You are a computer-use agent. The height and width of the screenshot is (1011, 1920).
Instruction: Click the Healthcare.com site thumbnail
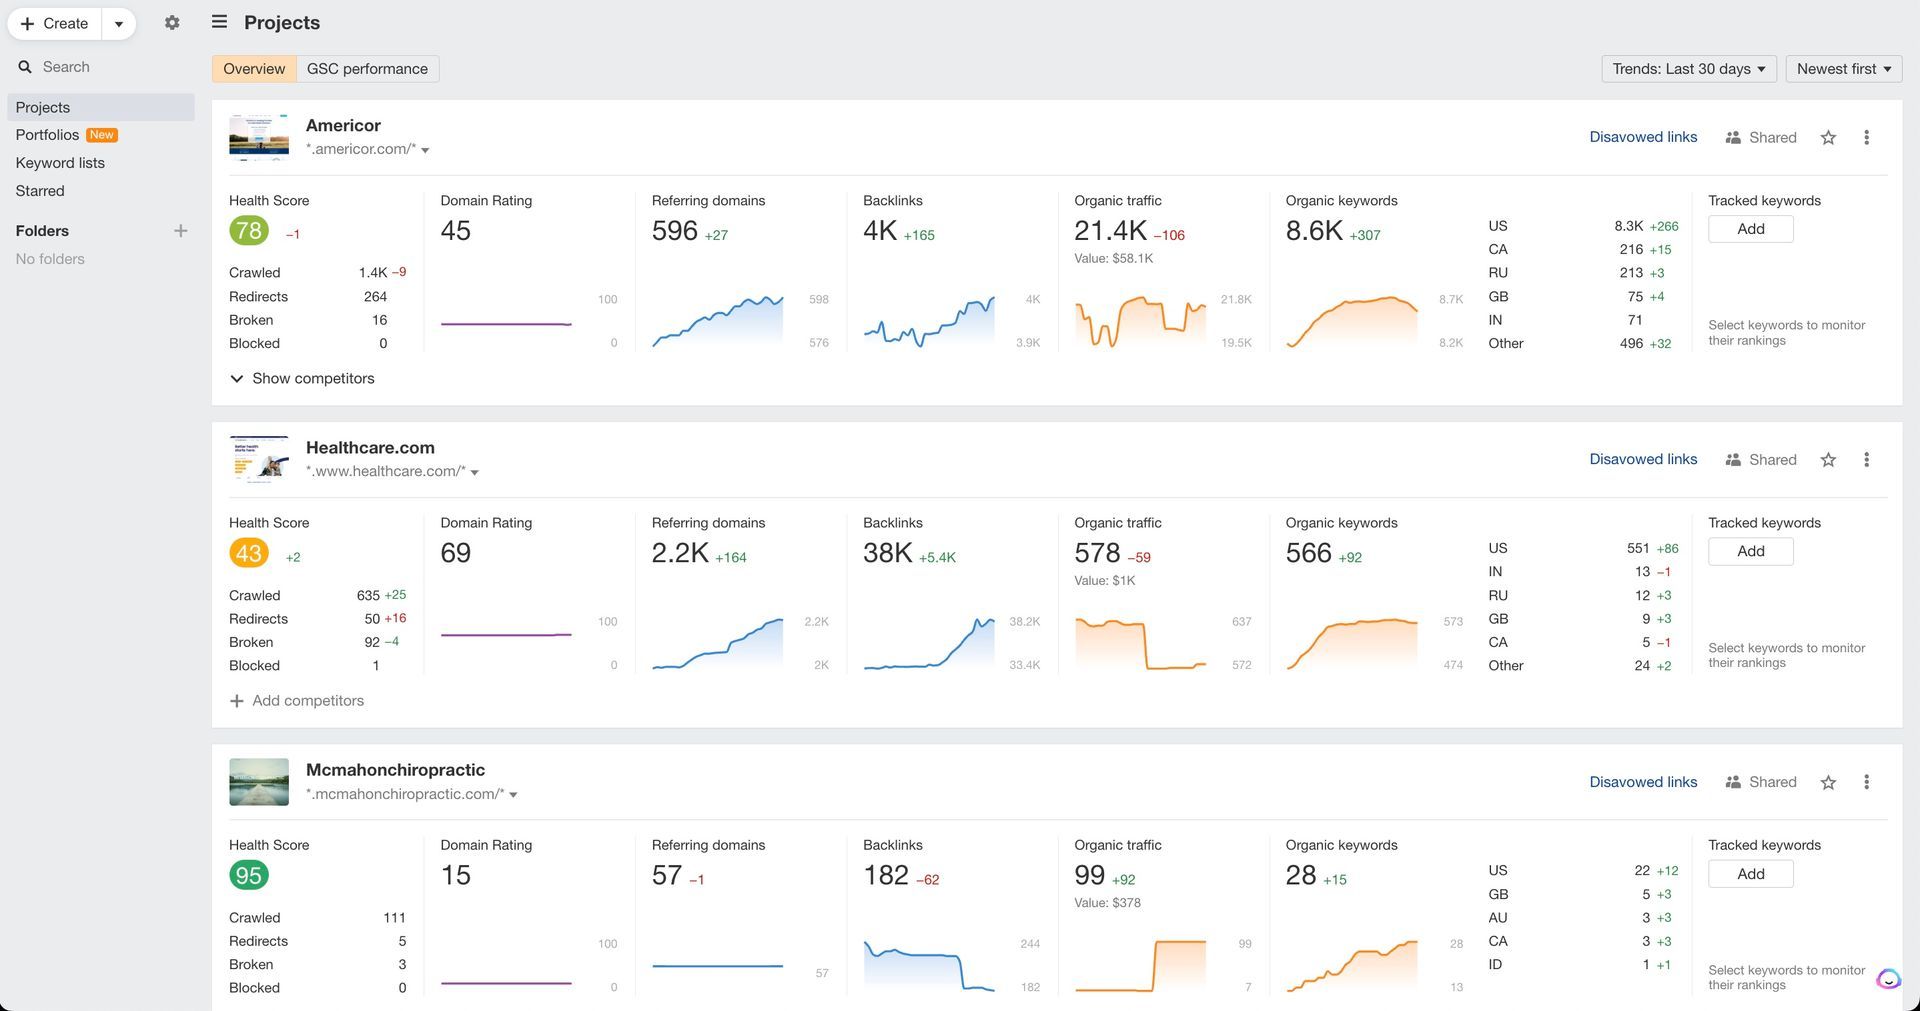pyautogui.click(x=259, y=459)
